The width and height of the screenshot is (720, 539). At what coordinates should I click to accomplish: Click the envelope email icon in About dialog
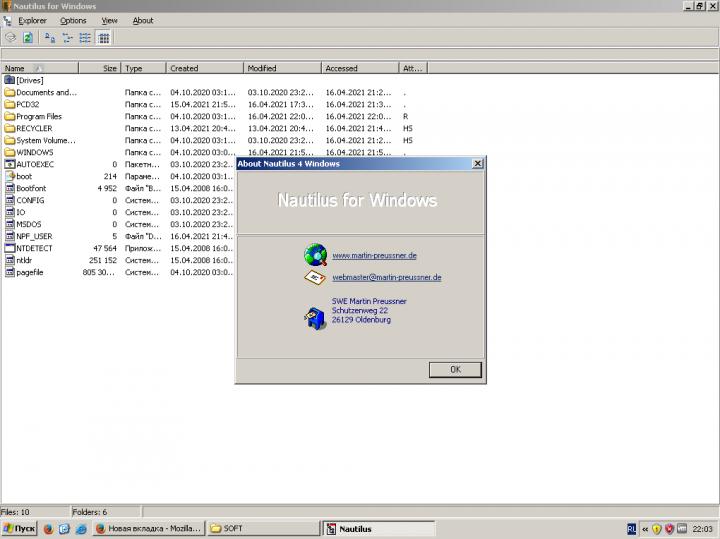[316, 277]
